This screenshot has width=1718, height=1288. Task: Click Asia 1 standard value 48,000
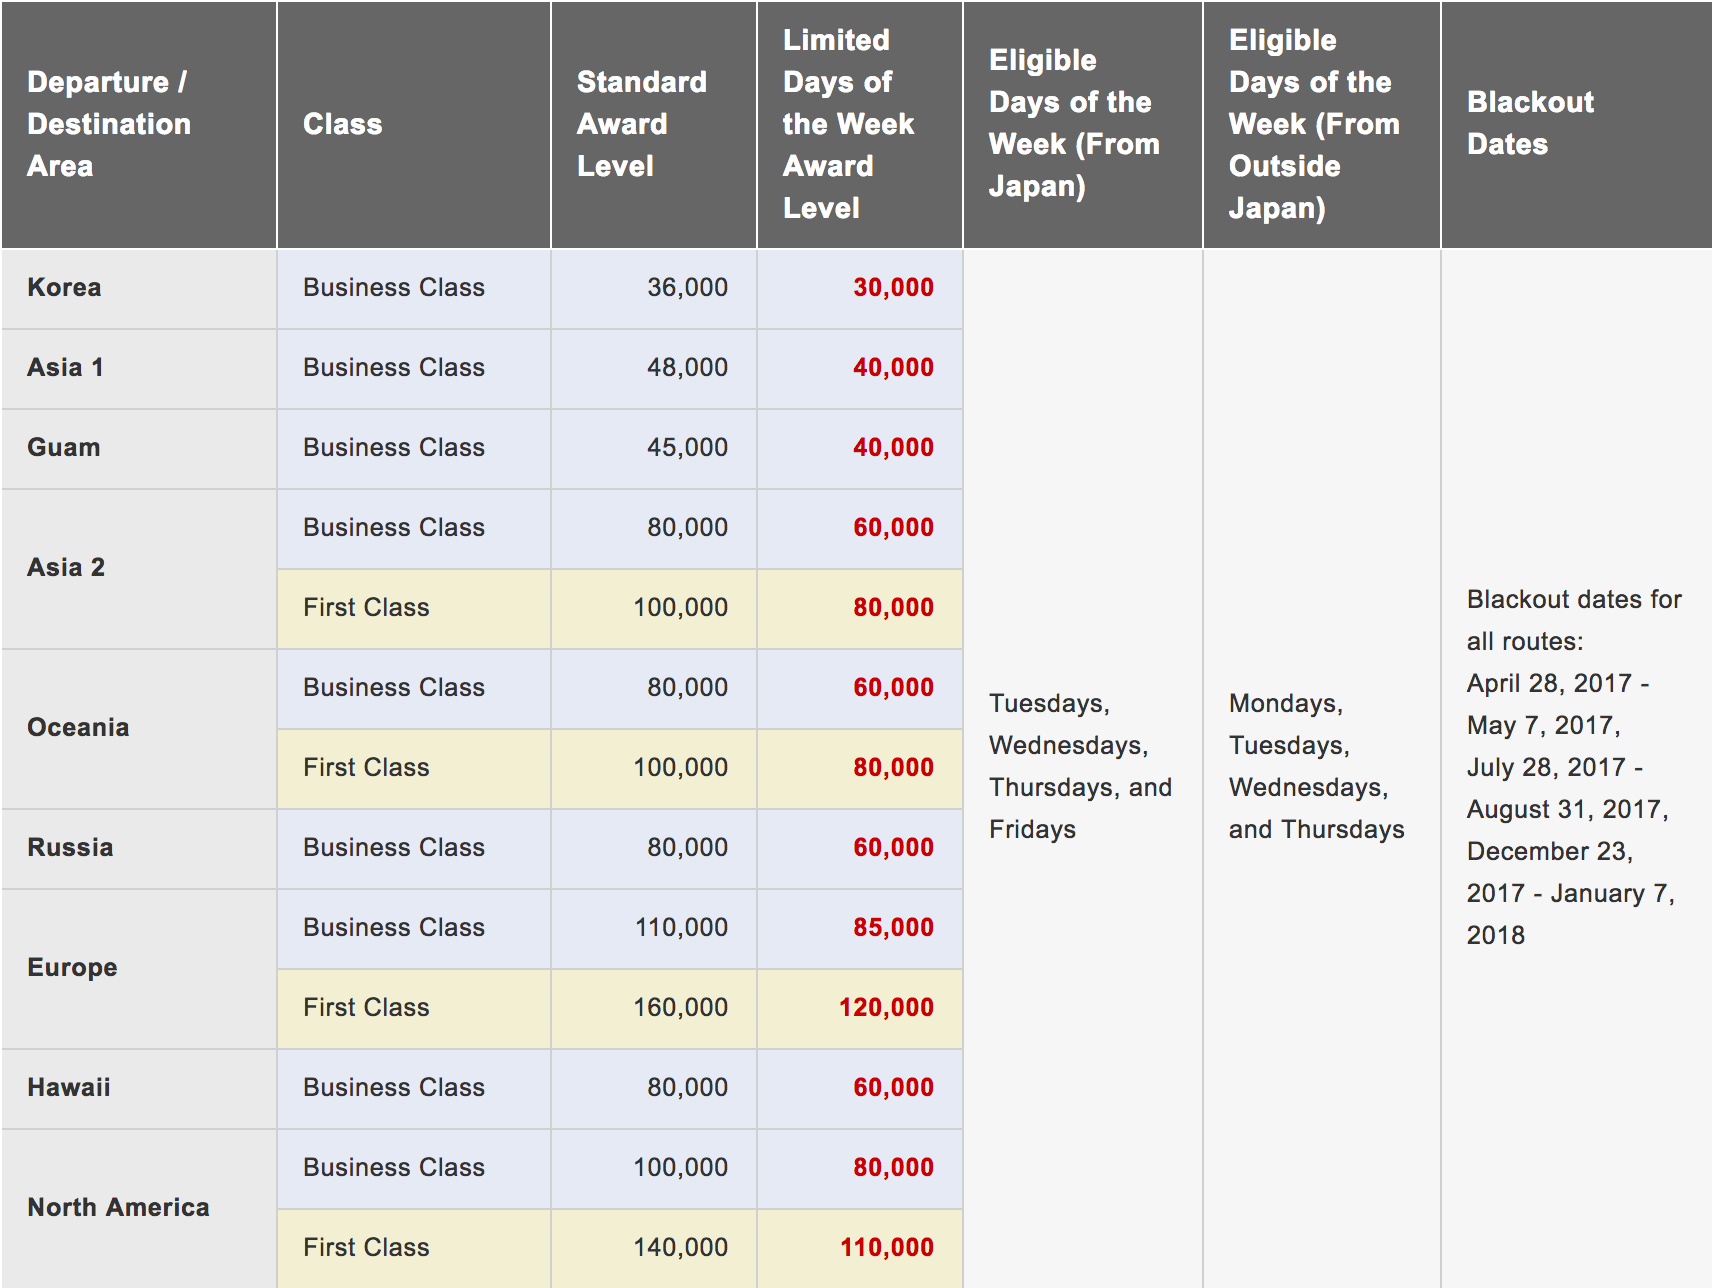point(688,368)
